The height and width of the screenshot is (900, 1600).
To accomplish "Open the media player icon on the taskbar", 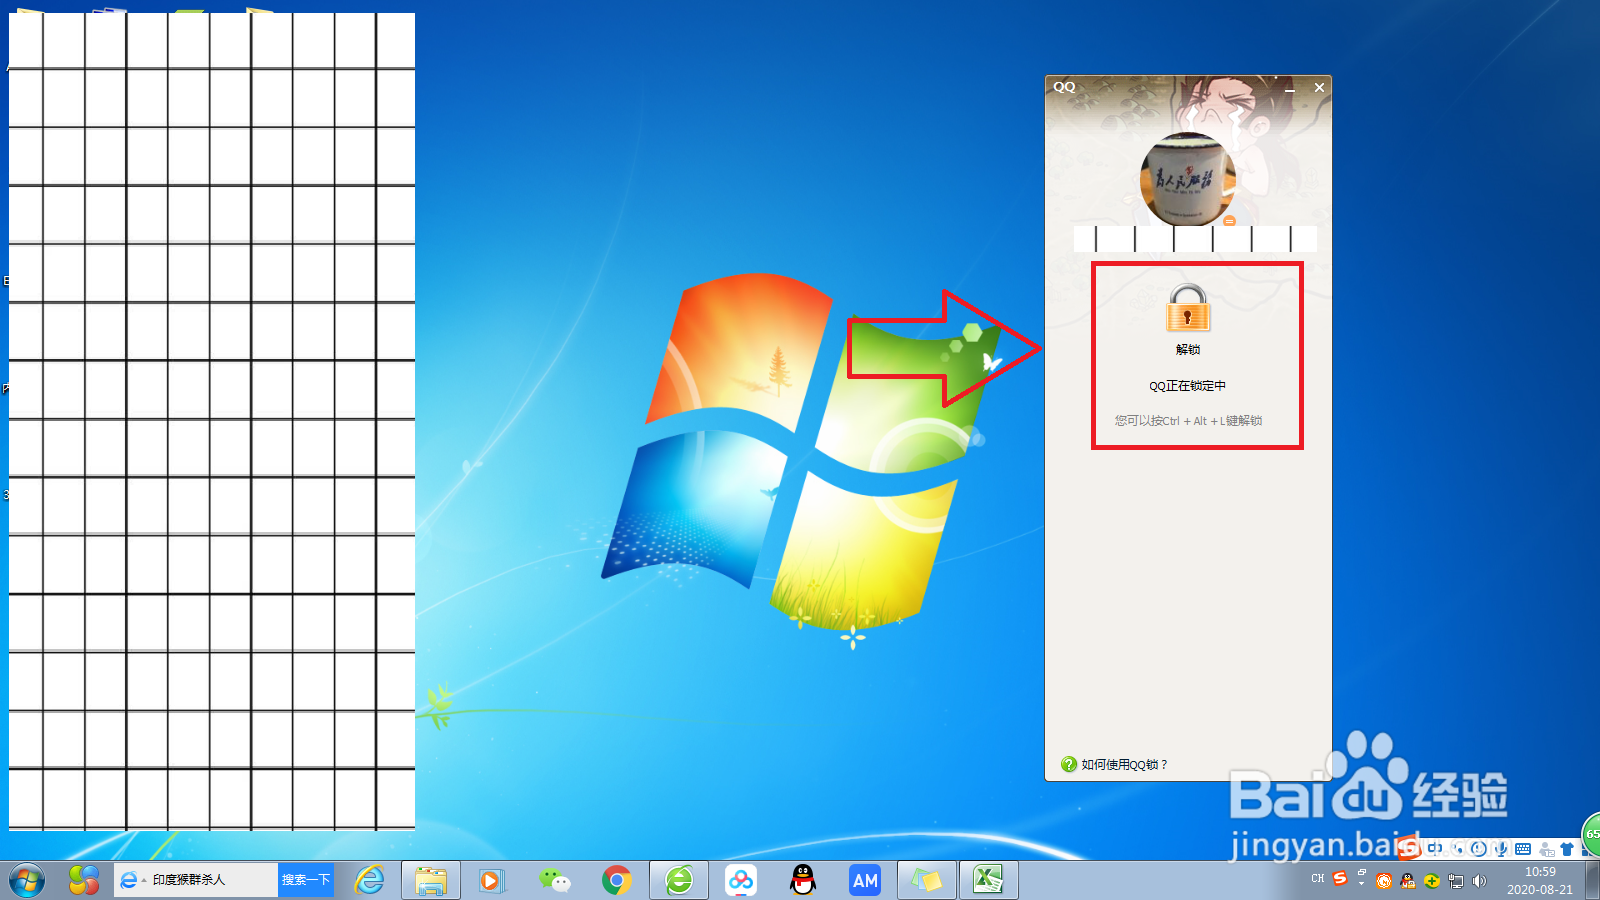I will (x=490, y=880).
